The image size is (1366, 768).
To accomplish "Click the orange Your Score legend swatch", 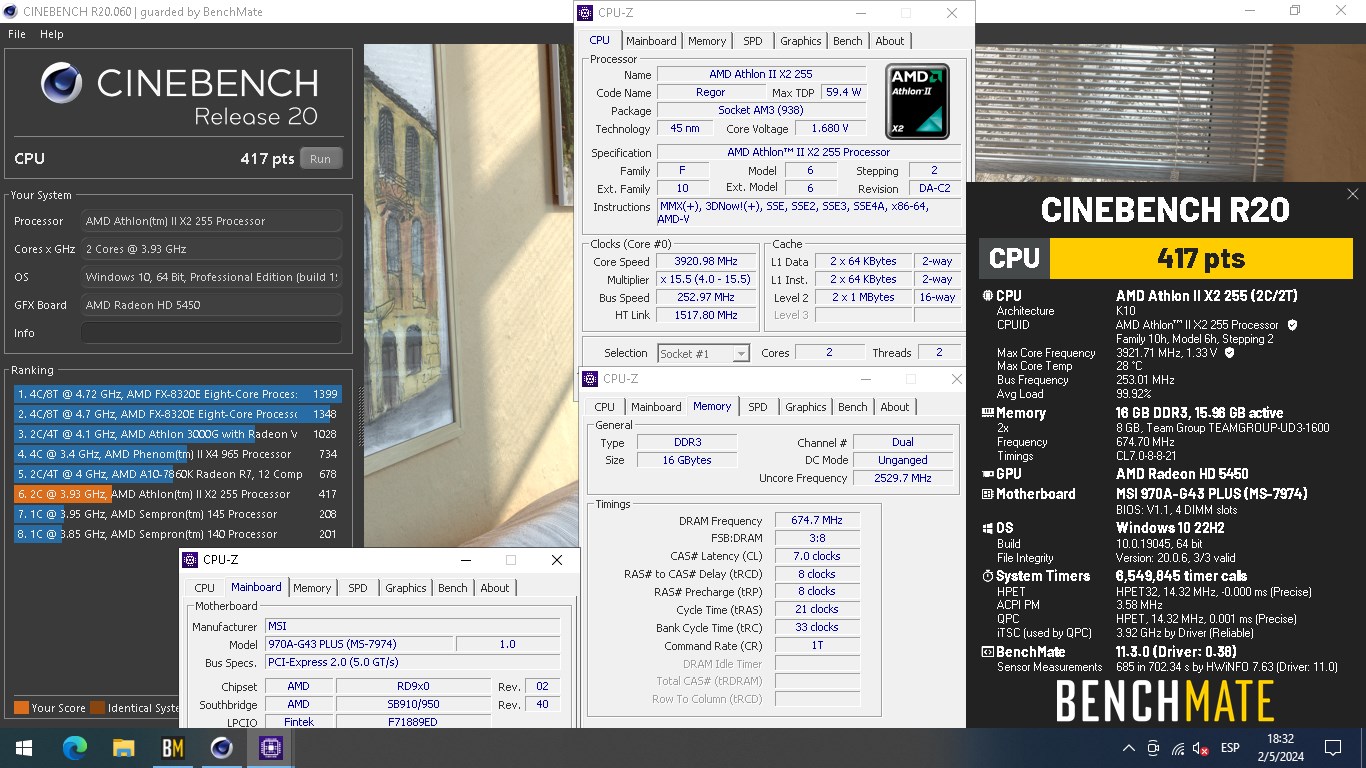I will pos(21,708).
